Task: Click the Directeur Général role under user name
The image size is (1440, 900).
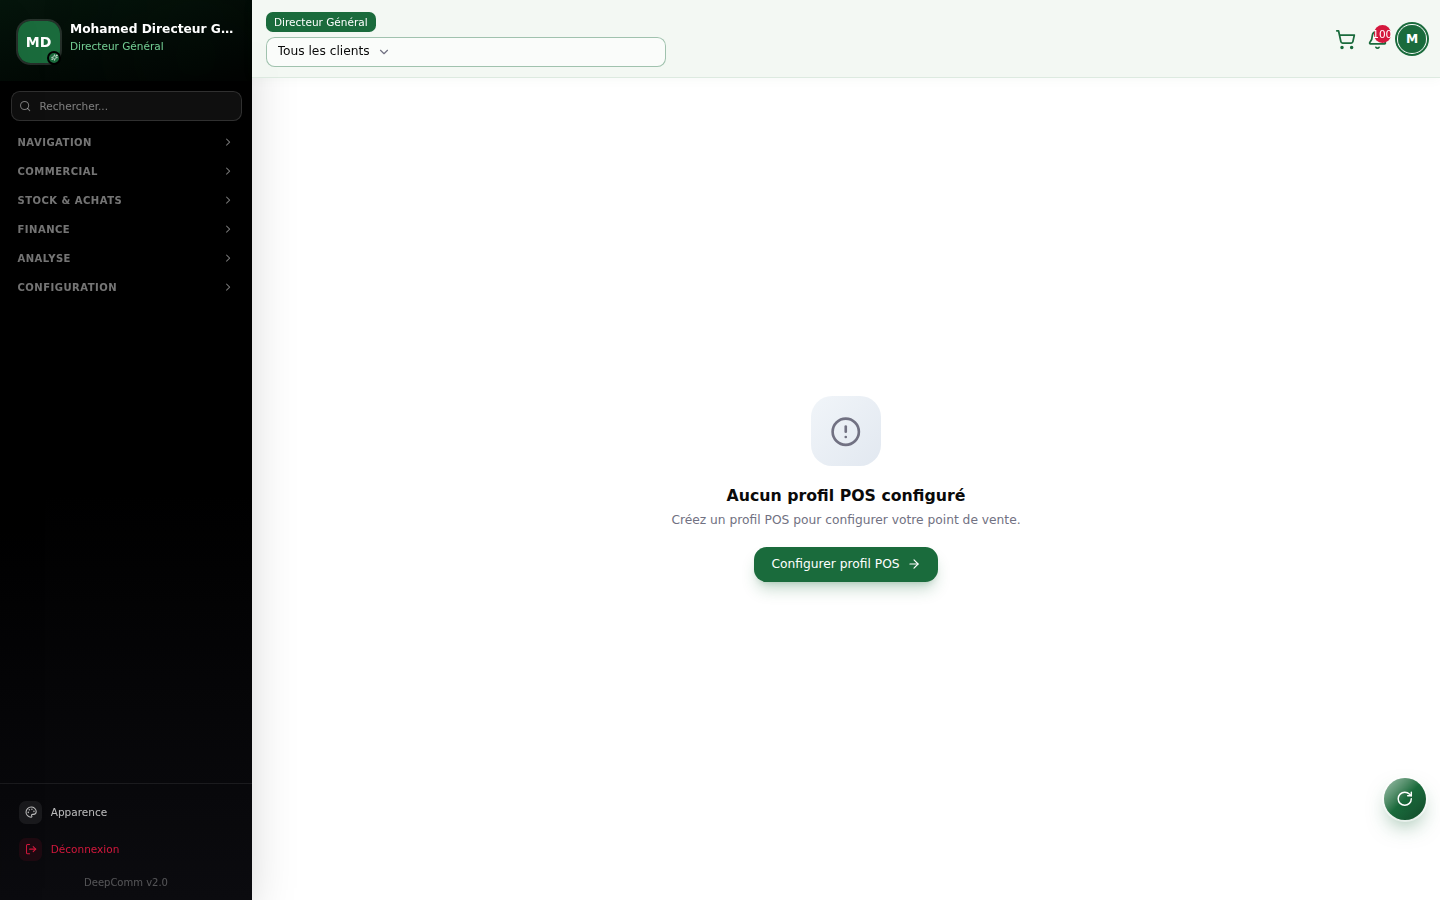Action: tap(117, 46)
